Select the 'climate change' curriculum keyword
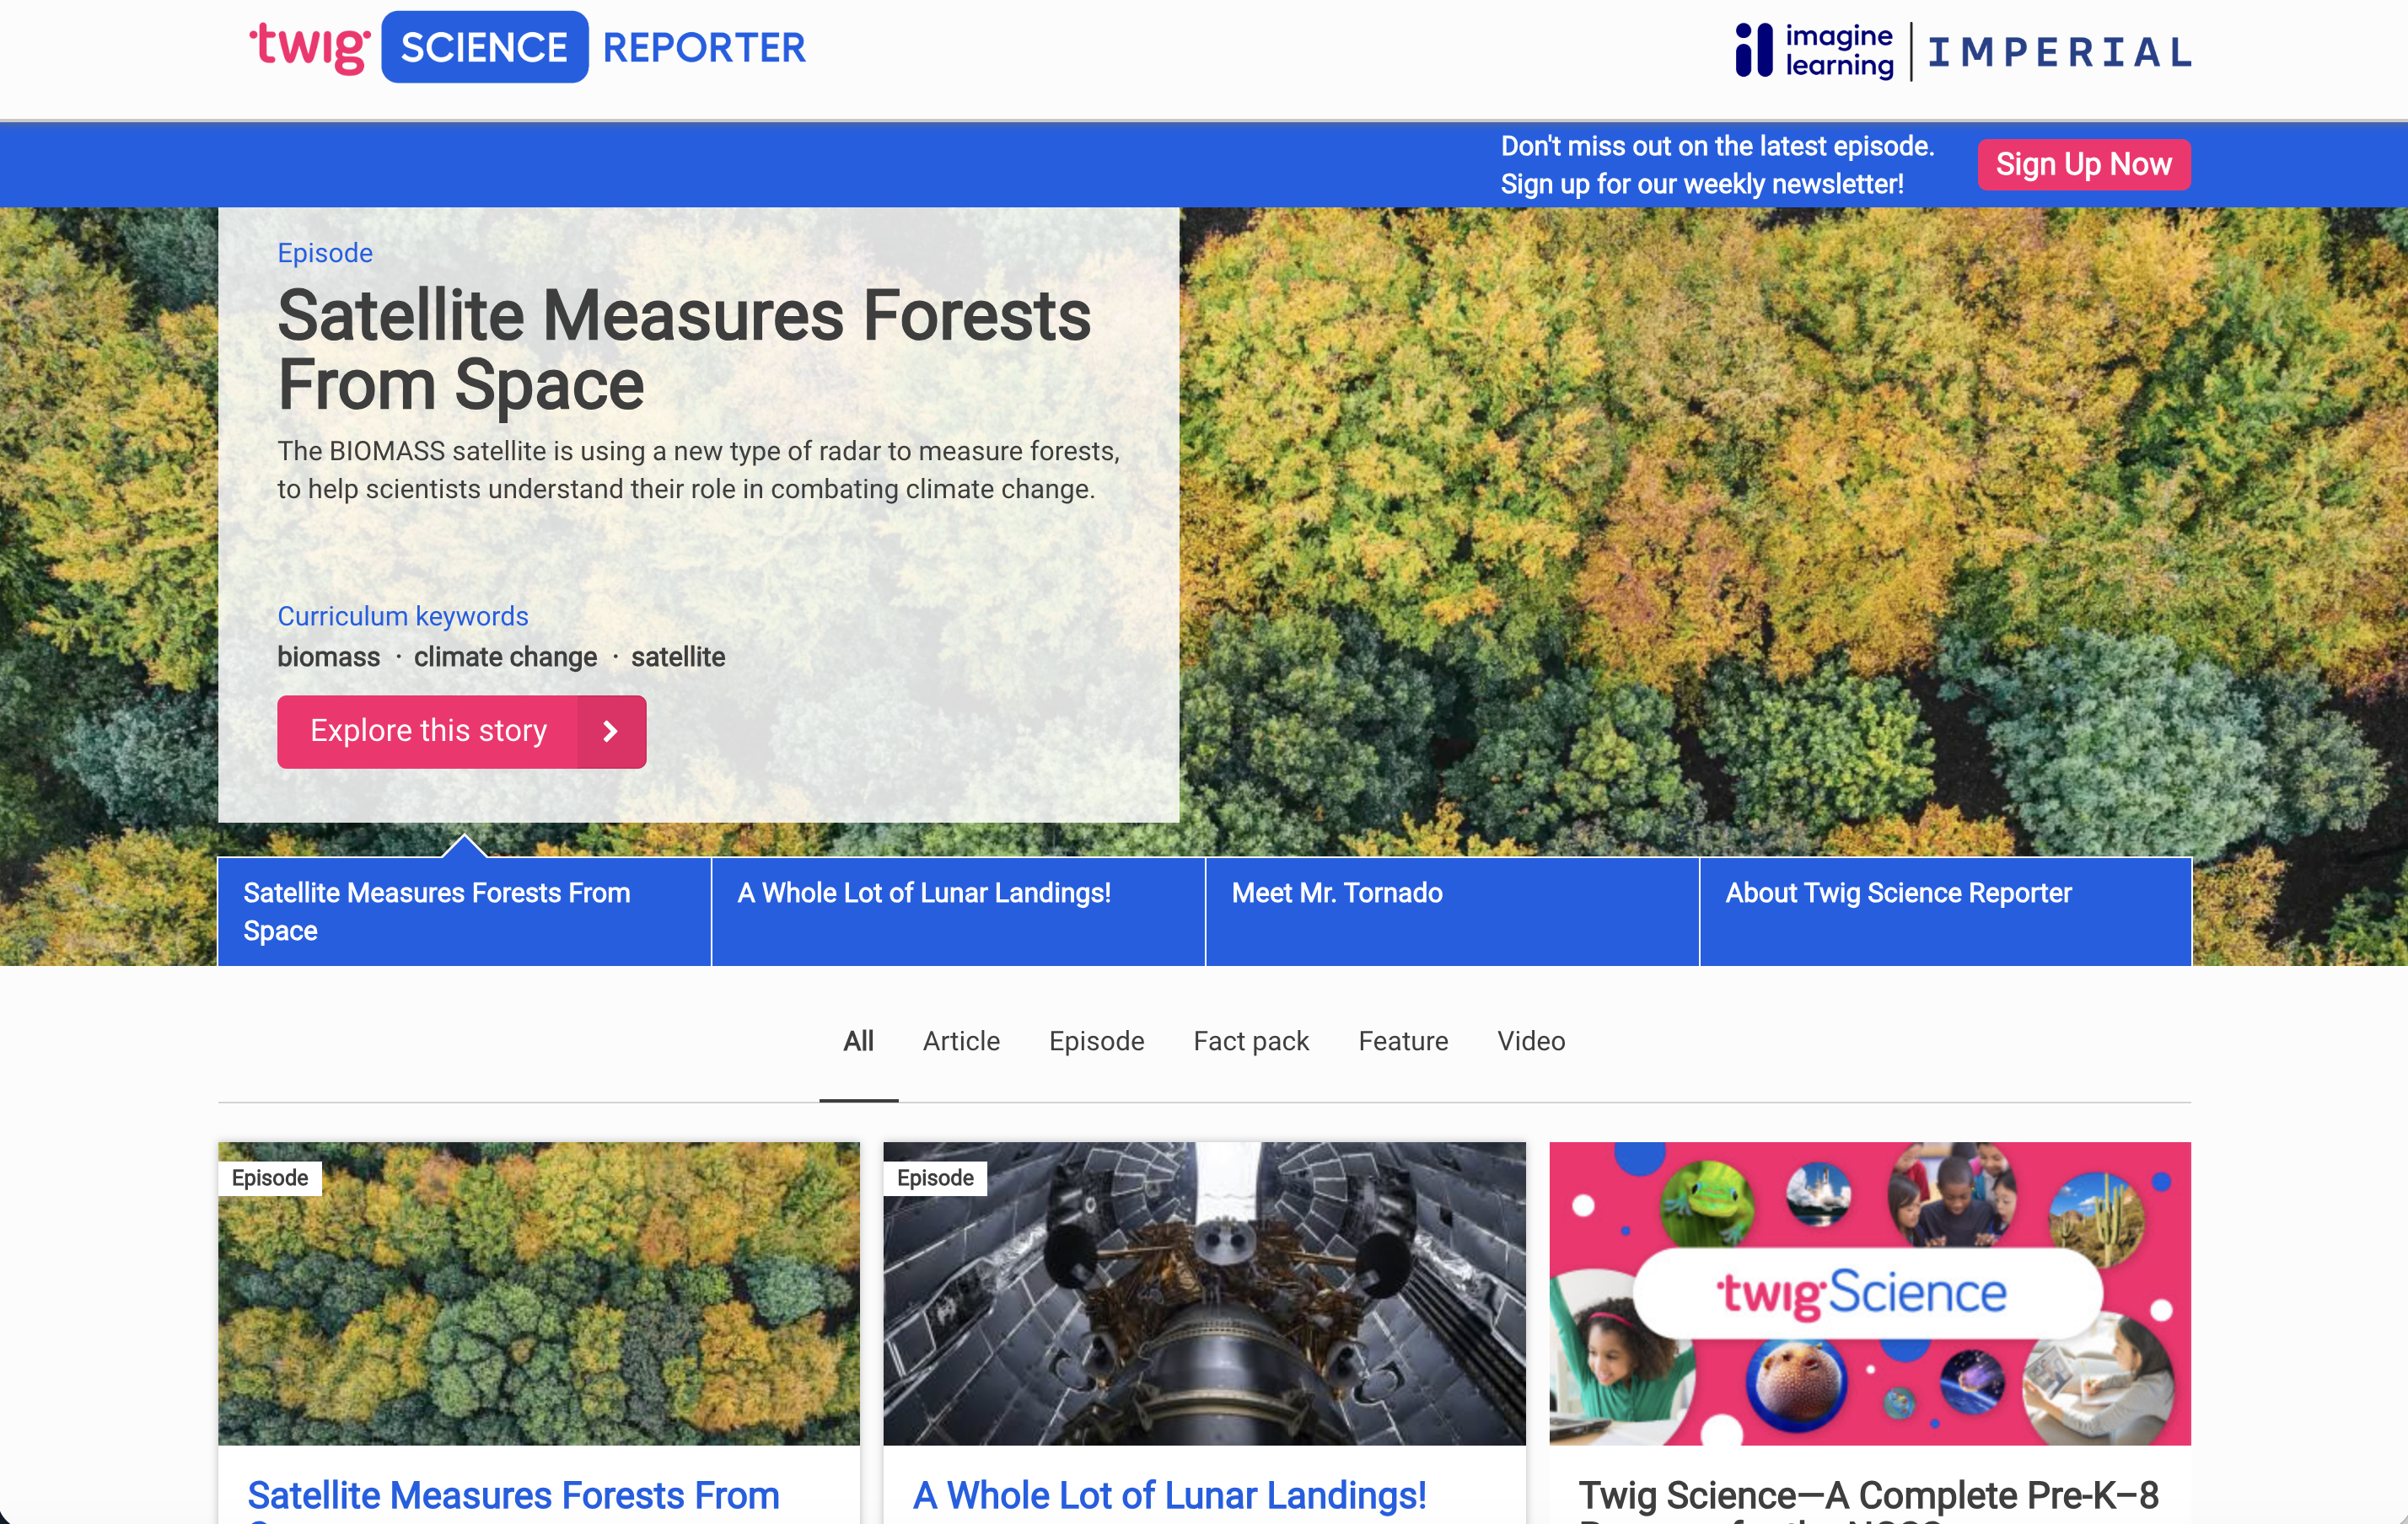Screen dimensions: 2408x1524 pyautogui.click(x=505, y=657)
